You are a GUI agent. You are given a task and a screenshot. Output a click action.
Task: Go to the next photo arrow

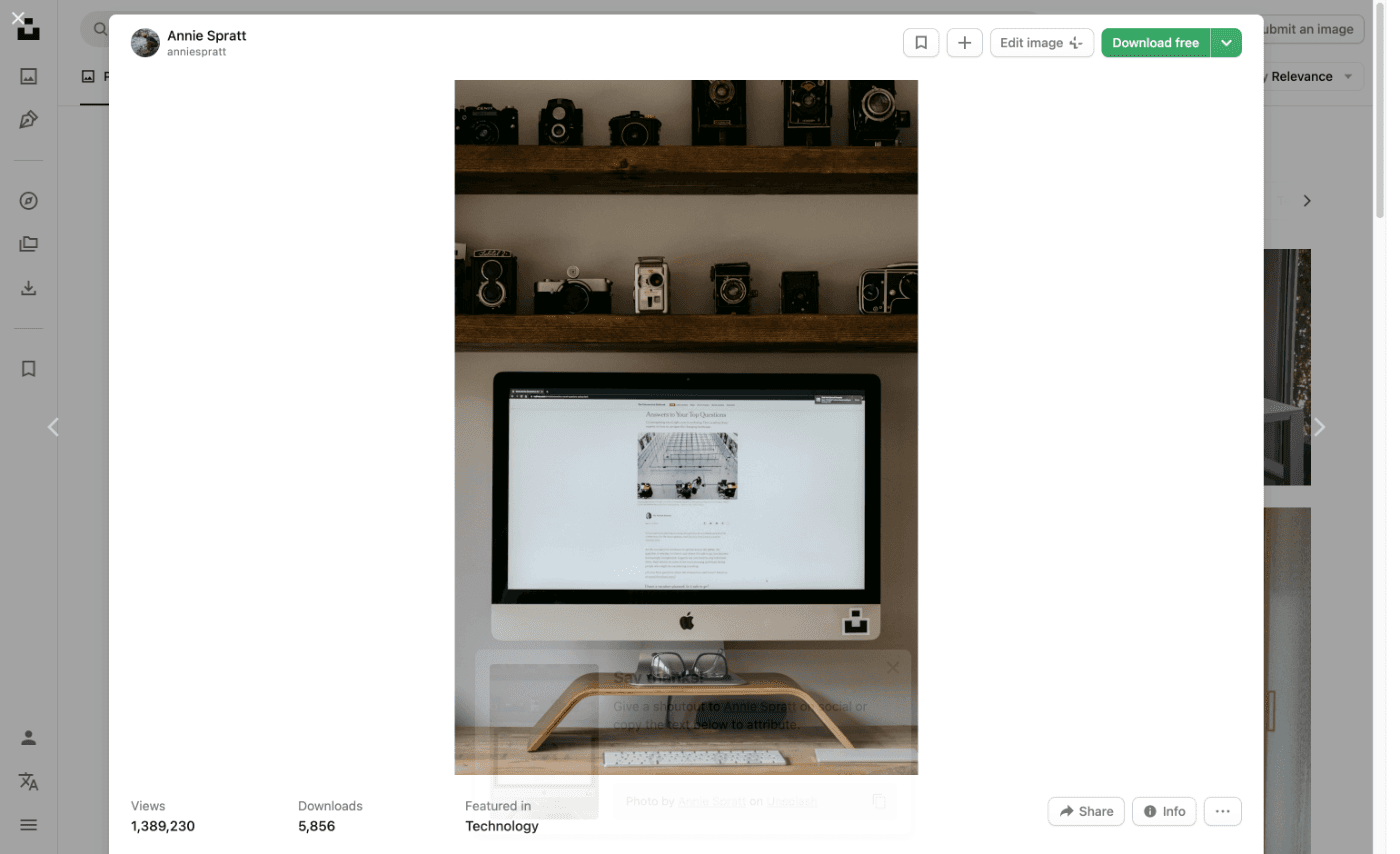1319,427
